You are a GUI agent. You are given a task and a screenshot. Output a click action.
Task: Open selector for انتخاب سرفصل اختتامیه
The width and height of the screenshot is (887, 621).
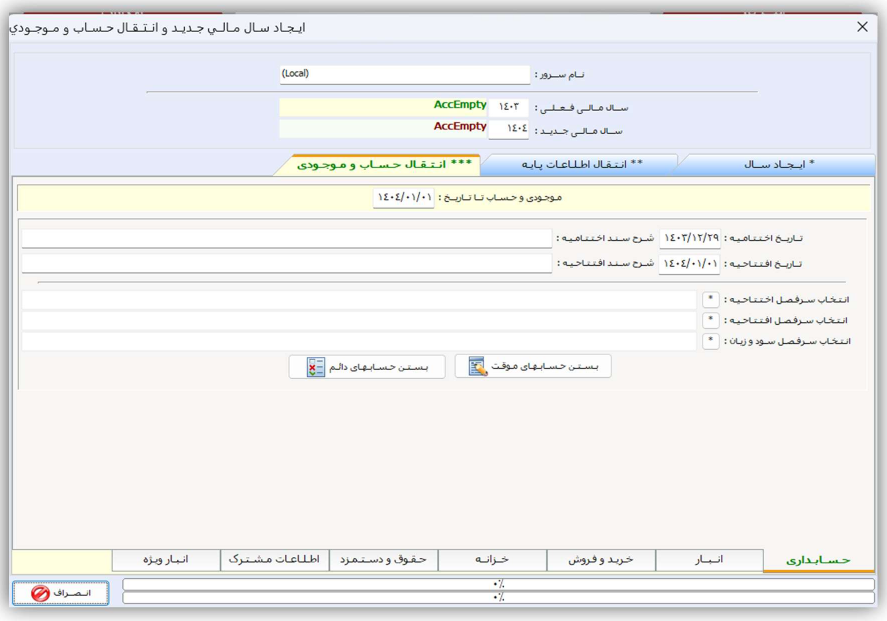coord(711,299)
